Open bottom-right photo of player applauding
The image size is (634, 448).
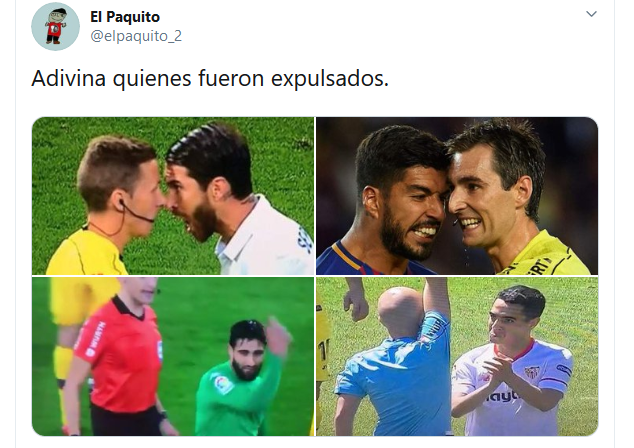pos(457,356)
